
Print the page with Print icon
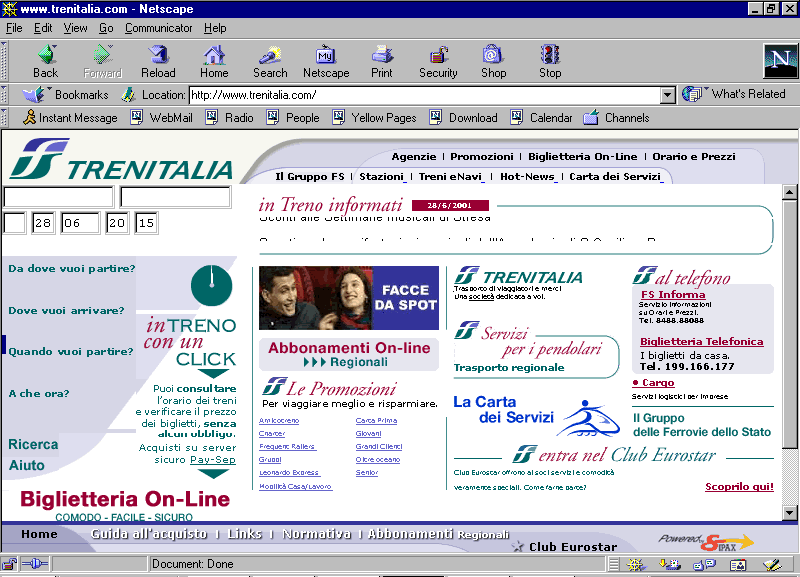(x=382, y=61)
